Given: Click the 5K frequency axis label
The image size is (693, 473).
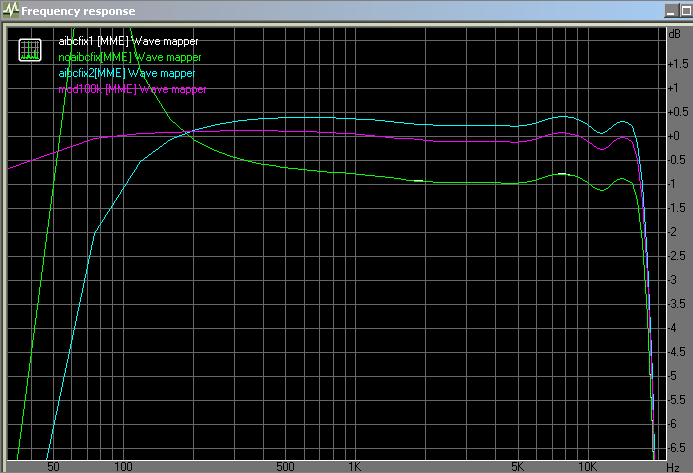Looking at the screenshot, I should [x=518, y=467].
